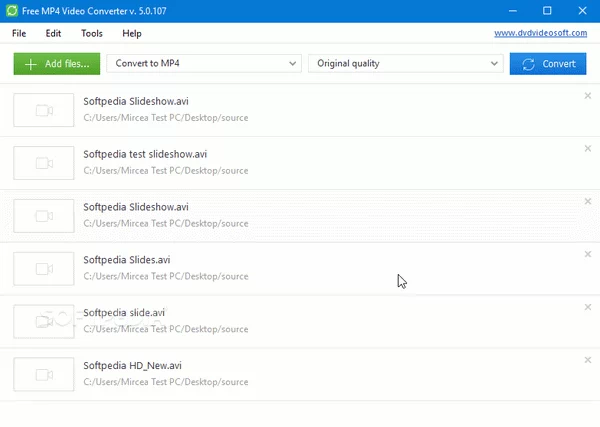Minimize the Free MP4 Video Converter window
The width and height of the screenshot is (600, 427).
[513, 11]
